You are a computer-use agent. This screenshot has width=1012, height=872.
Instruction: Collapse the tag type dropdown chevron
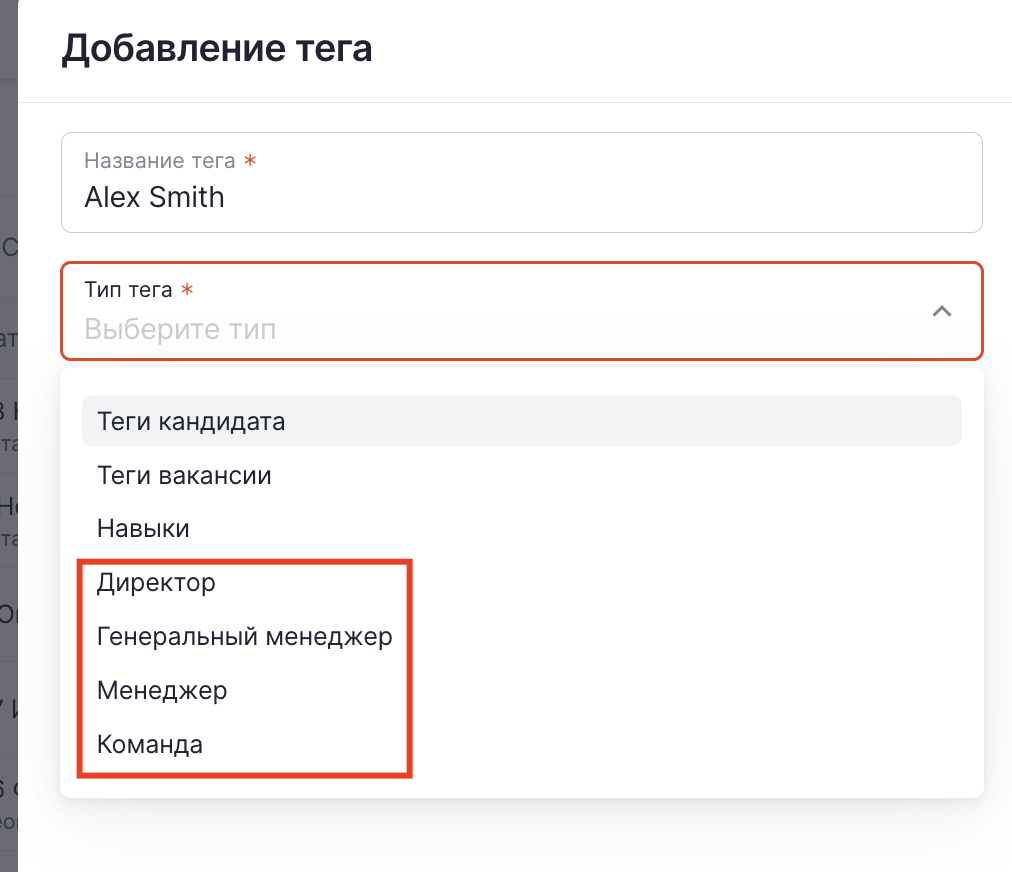tap(941, 311)
